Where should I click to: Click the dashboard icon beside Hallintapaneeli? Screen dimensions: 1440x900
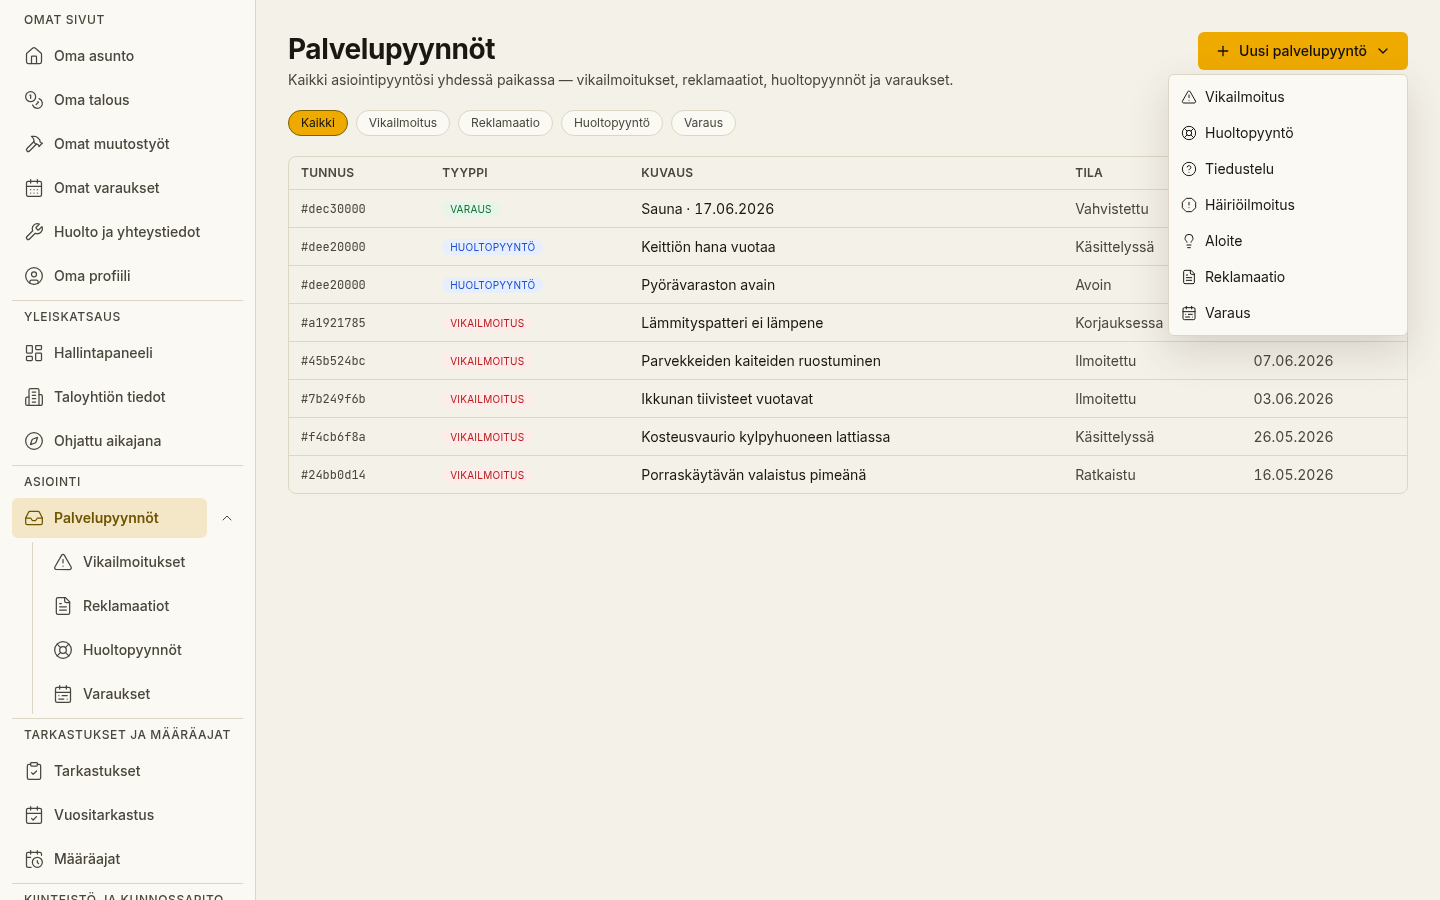point(34,353)
